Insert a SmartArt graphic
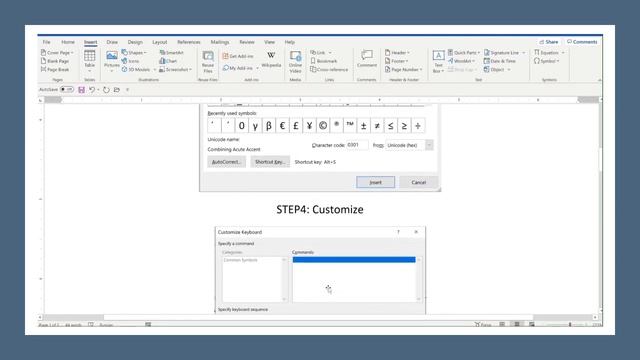The width and height of the screenshot is (640, 360). 171,53
